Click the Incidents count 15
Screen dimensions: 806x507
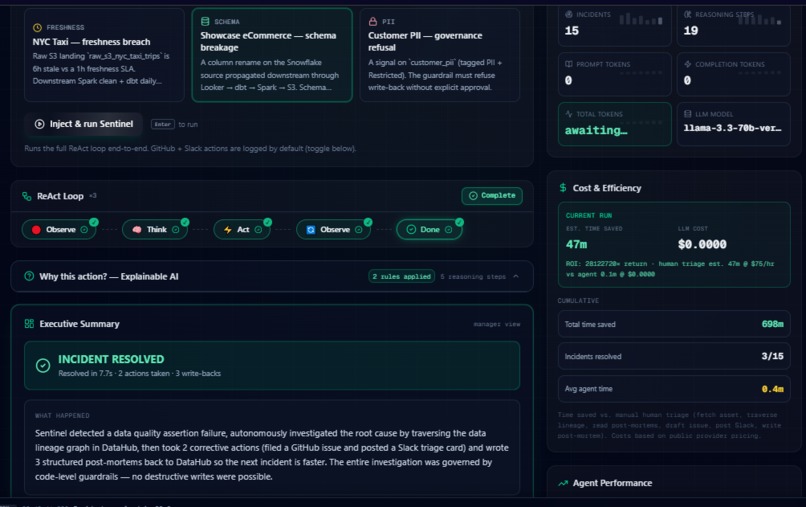point(572,31)
